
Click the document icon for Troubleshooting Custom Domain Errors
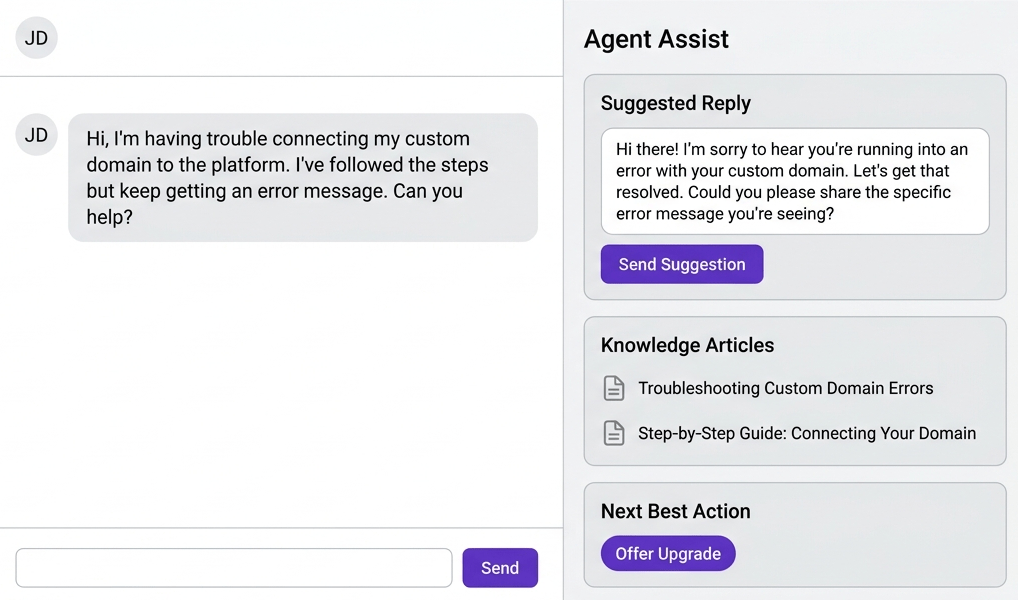614,388
